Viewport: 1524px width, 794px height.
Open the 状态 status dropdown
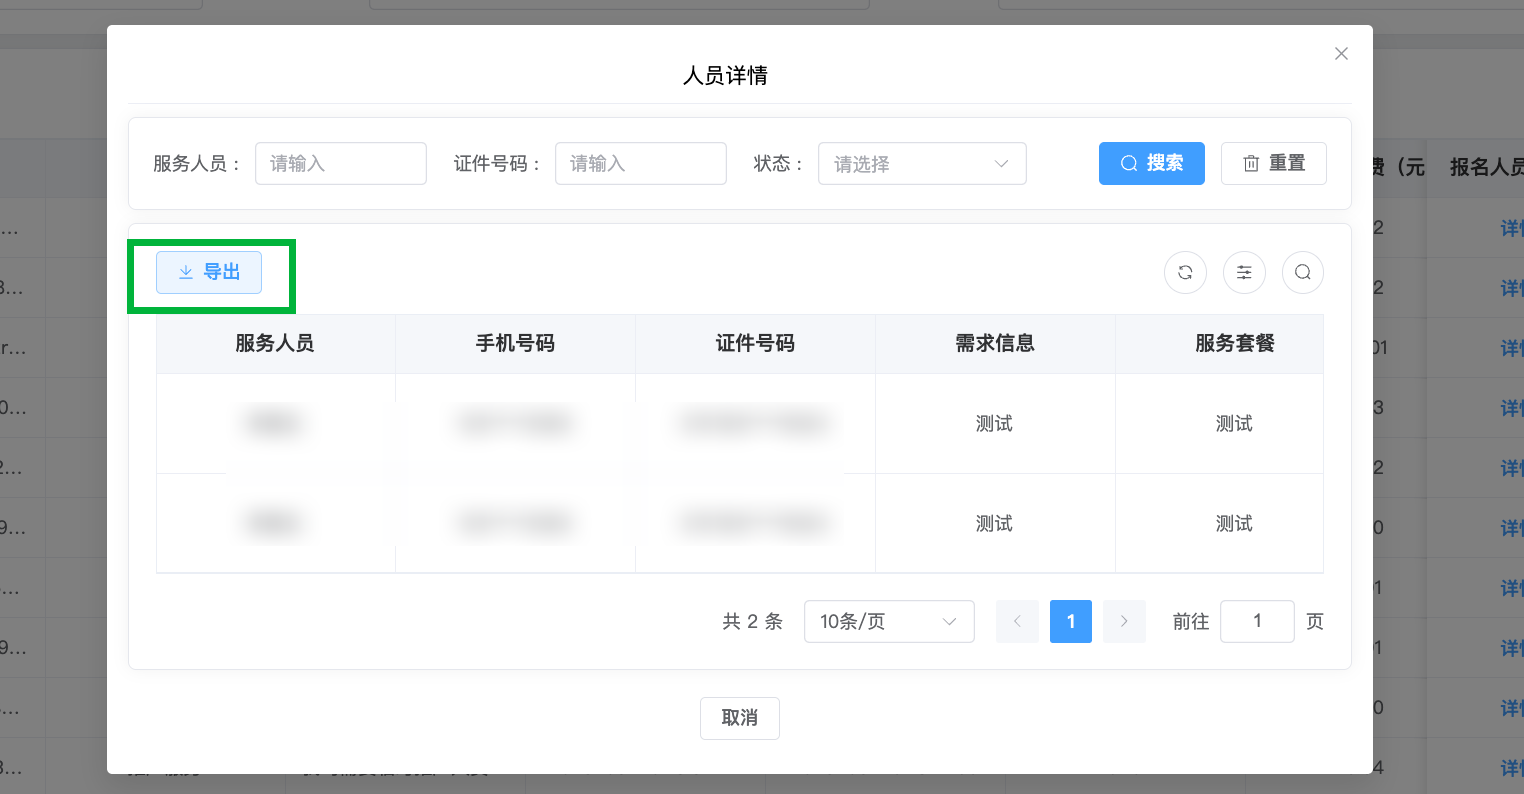[921, 164]
